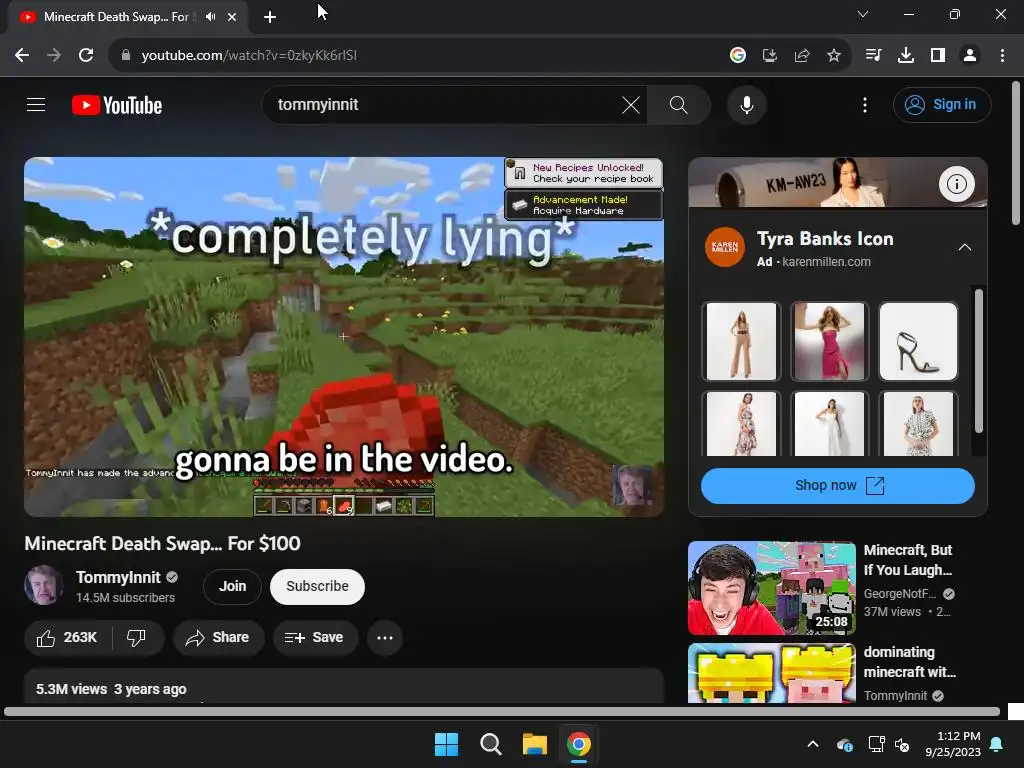
Task: Search with voice using microphone icon
Action: (x=746, y=104)
